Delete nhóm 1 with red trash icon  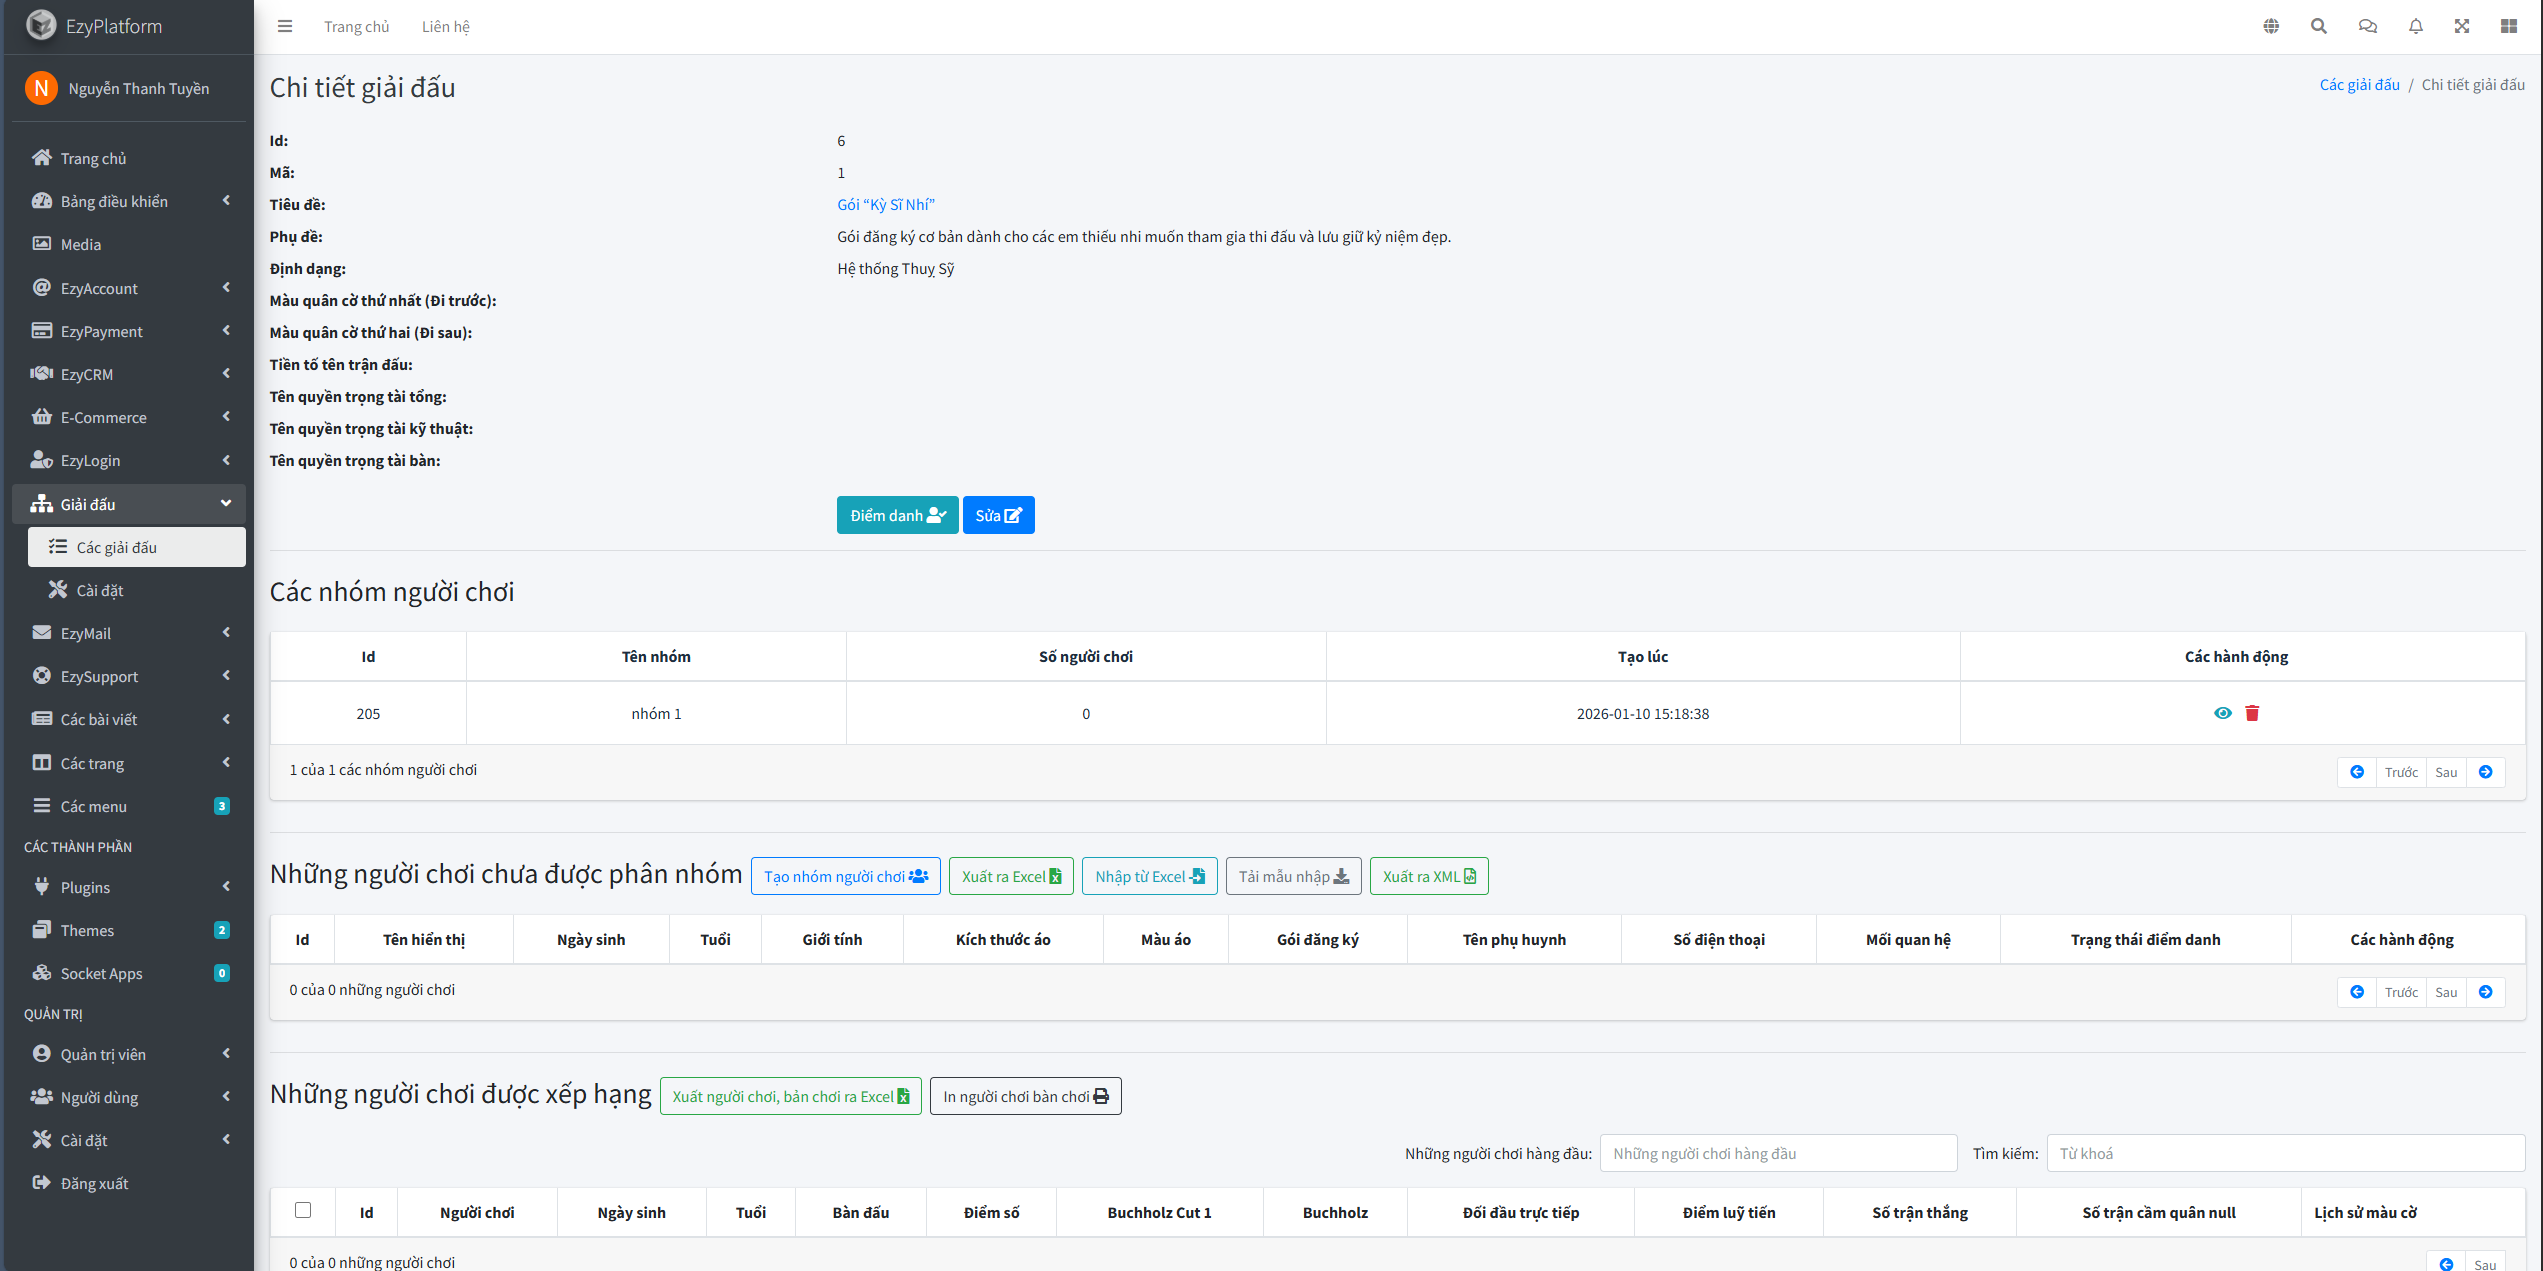click(x=2252, y=713)
